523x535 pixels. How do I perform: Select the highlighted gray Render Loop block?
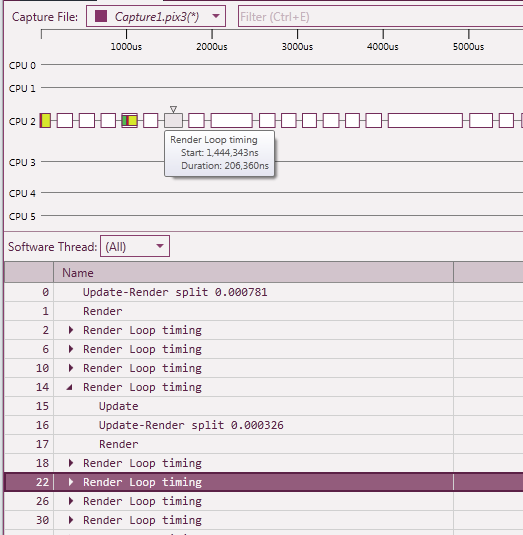tap(173, 121)
